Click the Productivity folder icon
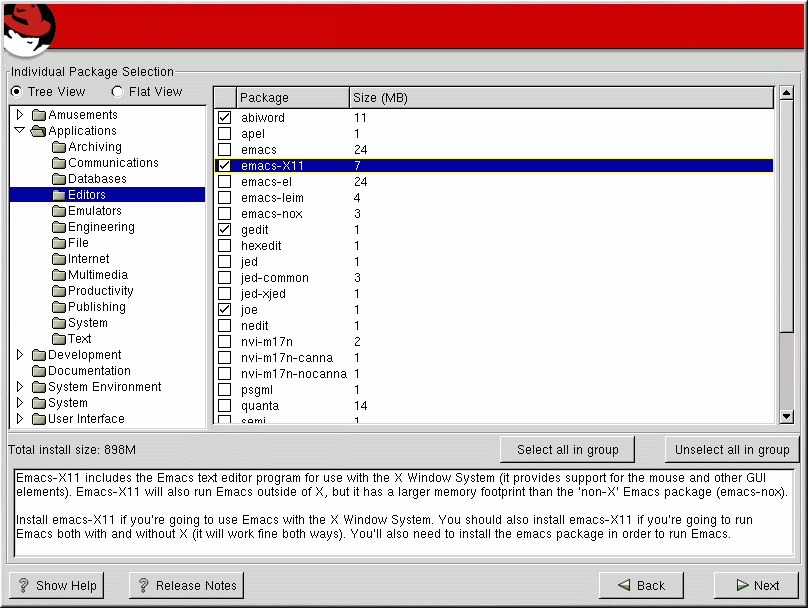Image resolution: width=808 pixels, height=608 pixels. click(59, 291)
